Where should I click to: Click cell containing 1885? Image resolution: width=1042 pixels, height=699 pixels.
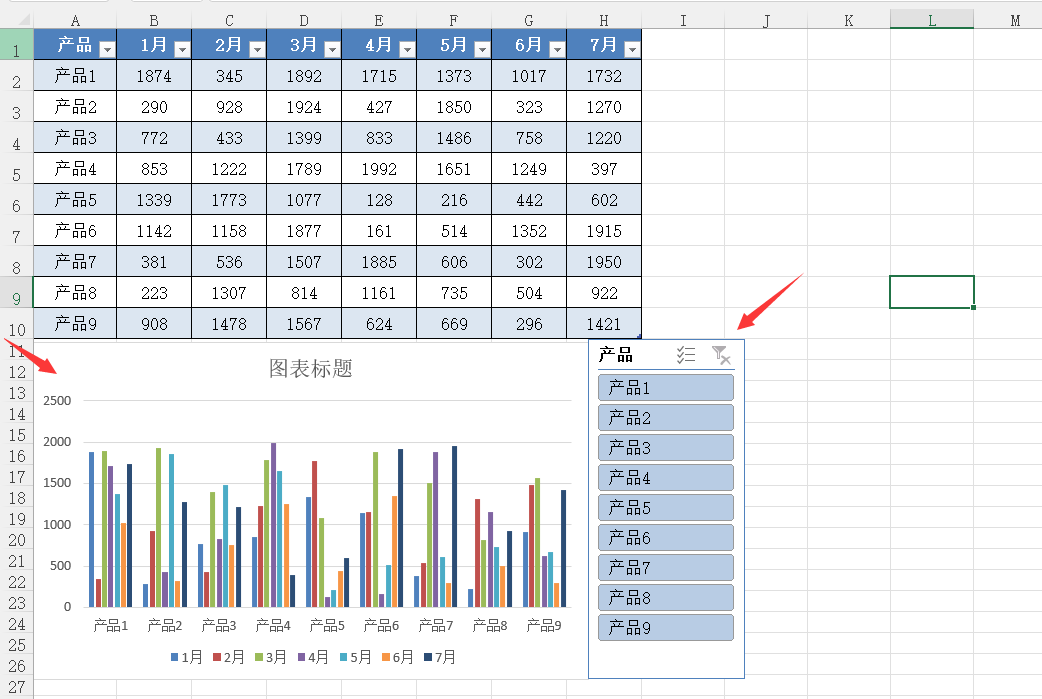(x=379, y=262)
